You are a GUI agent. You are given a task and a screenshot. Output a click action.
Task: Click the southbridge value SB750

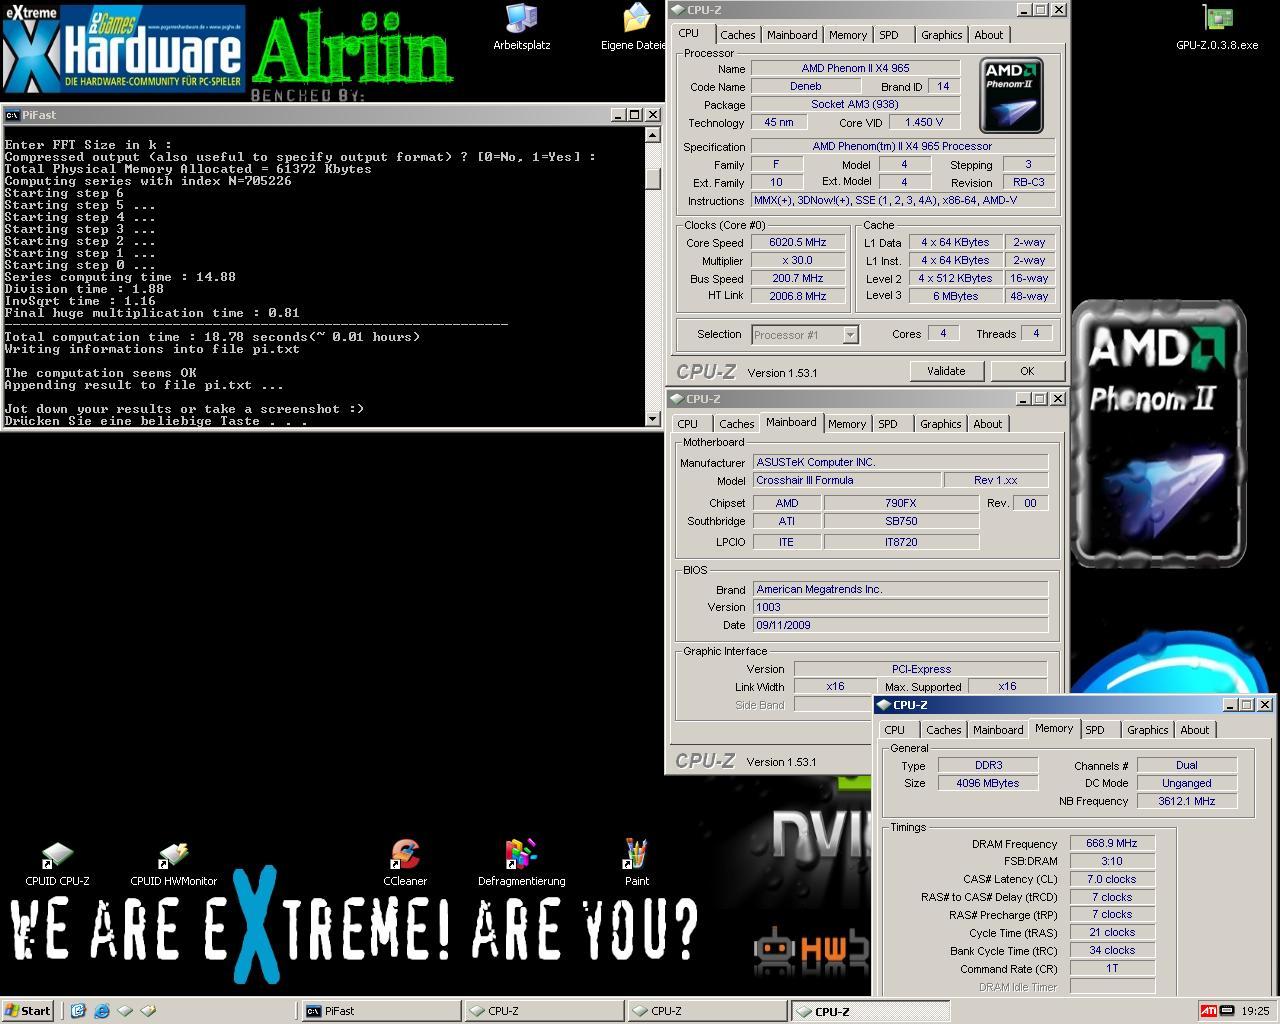(900, 521)
